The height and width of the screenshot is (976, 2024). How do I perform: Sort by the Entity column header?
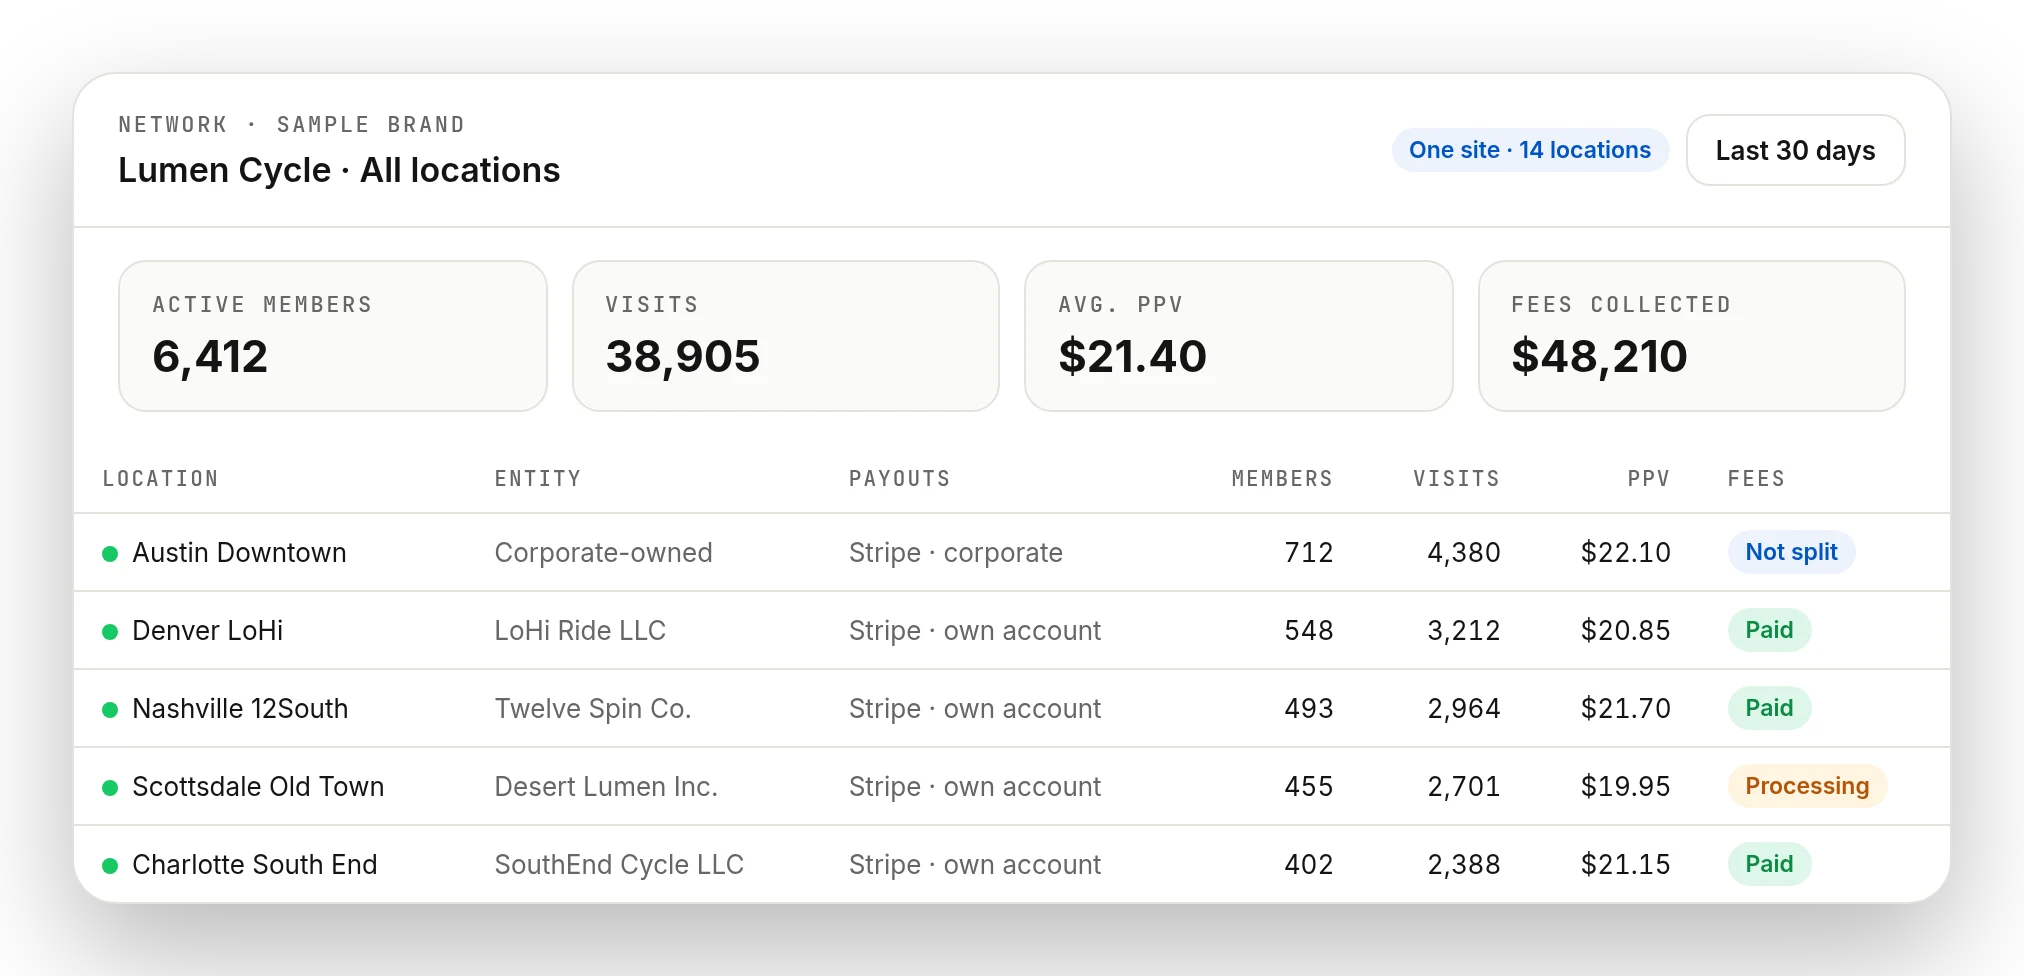pyautogui.click(x=538, y=479)
